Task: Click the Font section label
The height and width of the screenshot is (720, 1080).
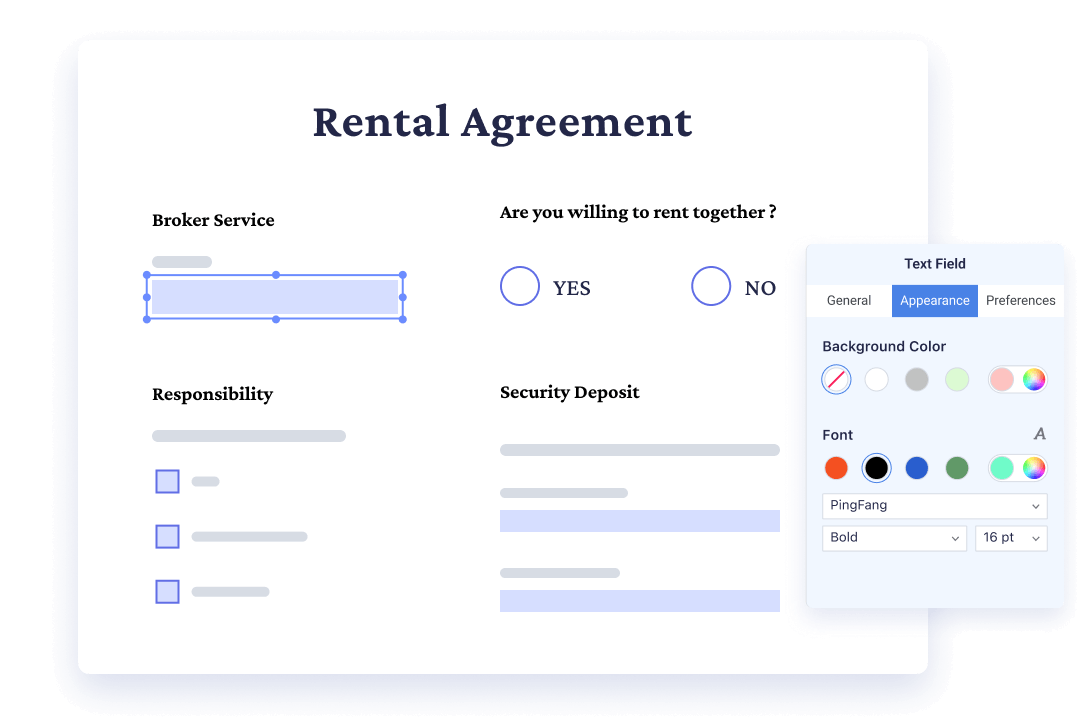Action: [838, 435]
